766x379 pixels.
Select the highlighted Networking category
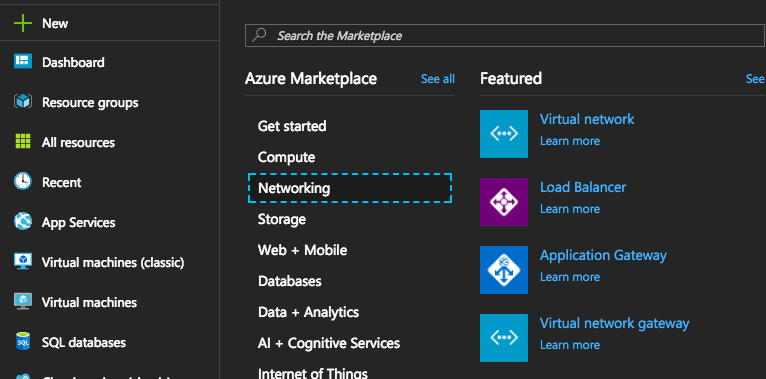pyautogui.click(x=350, y=188)
